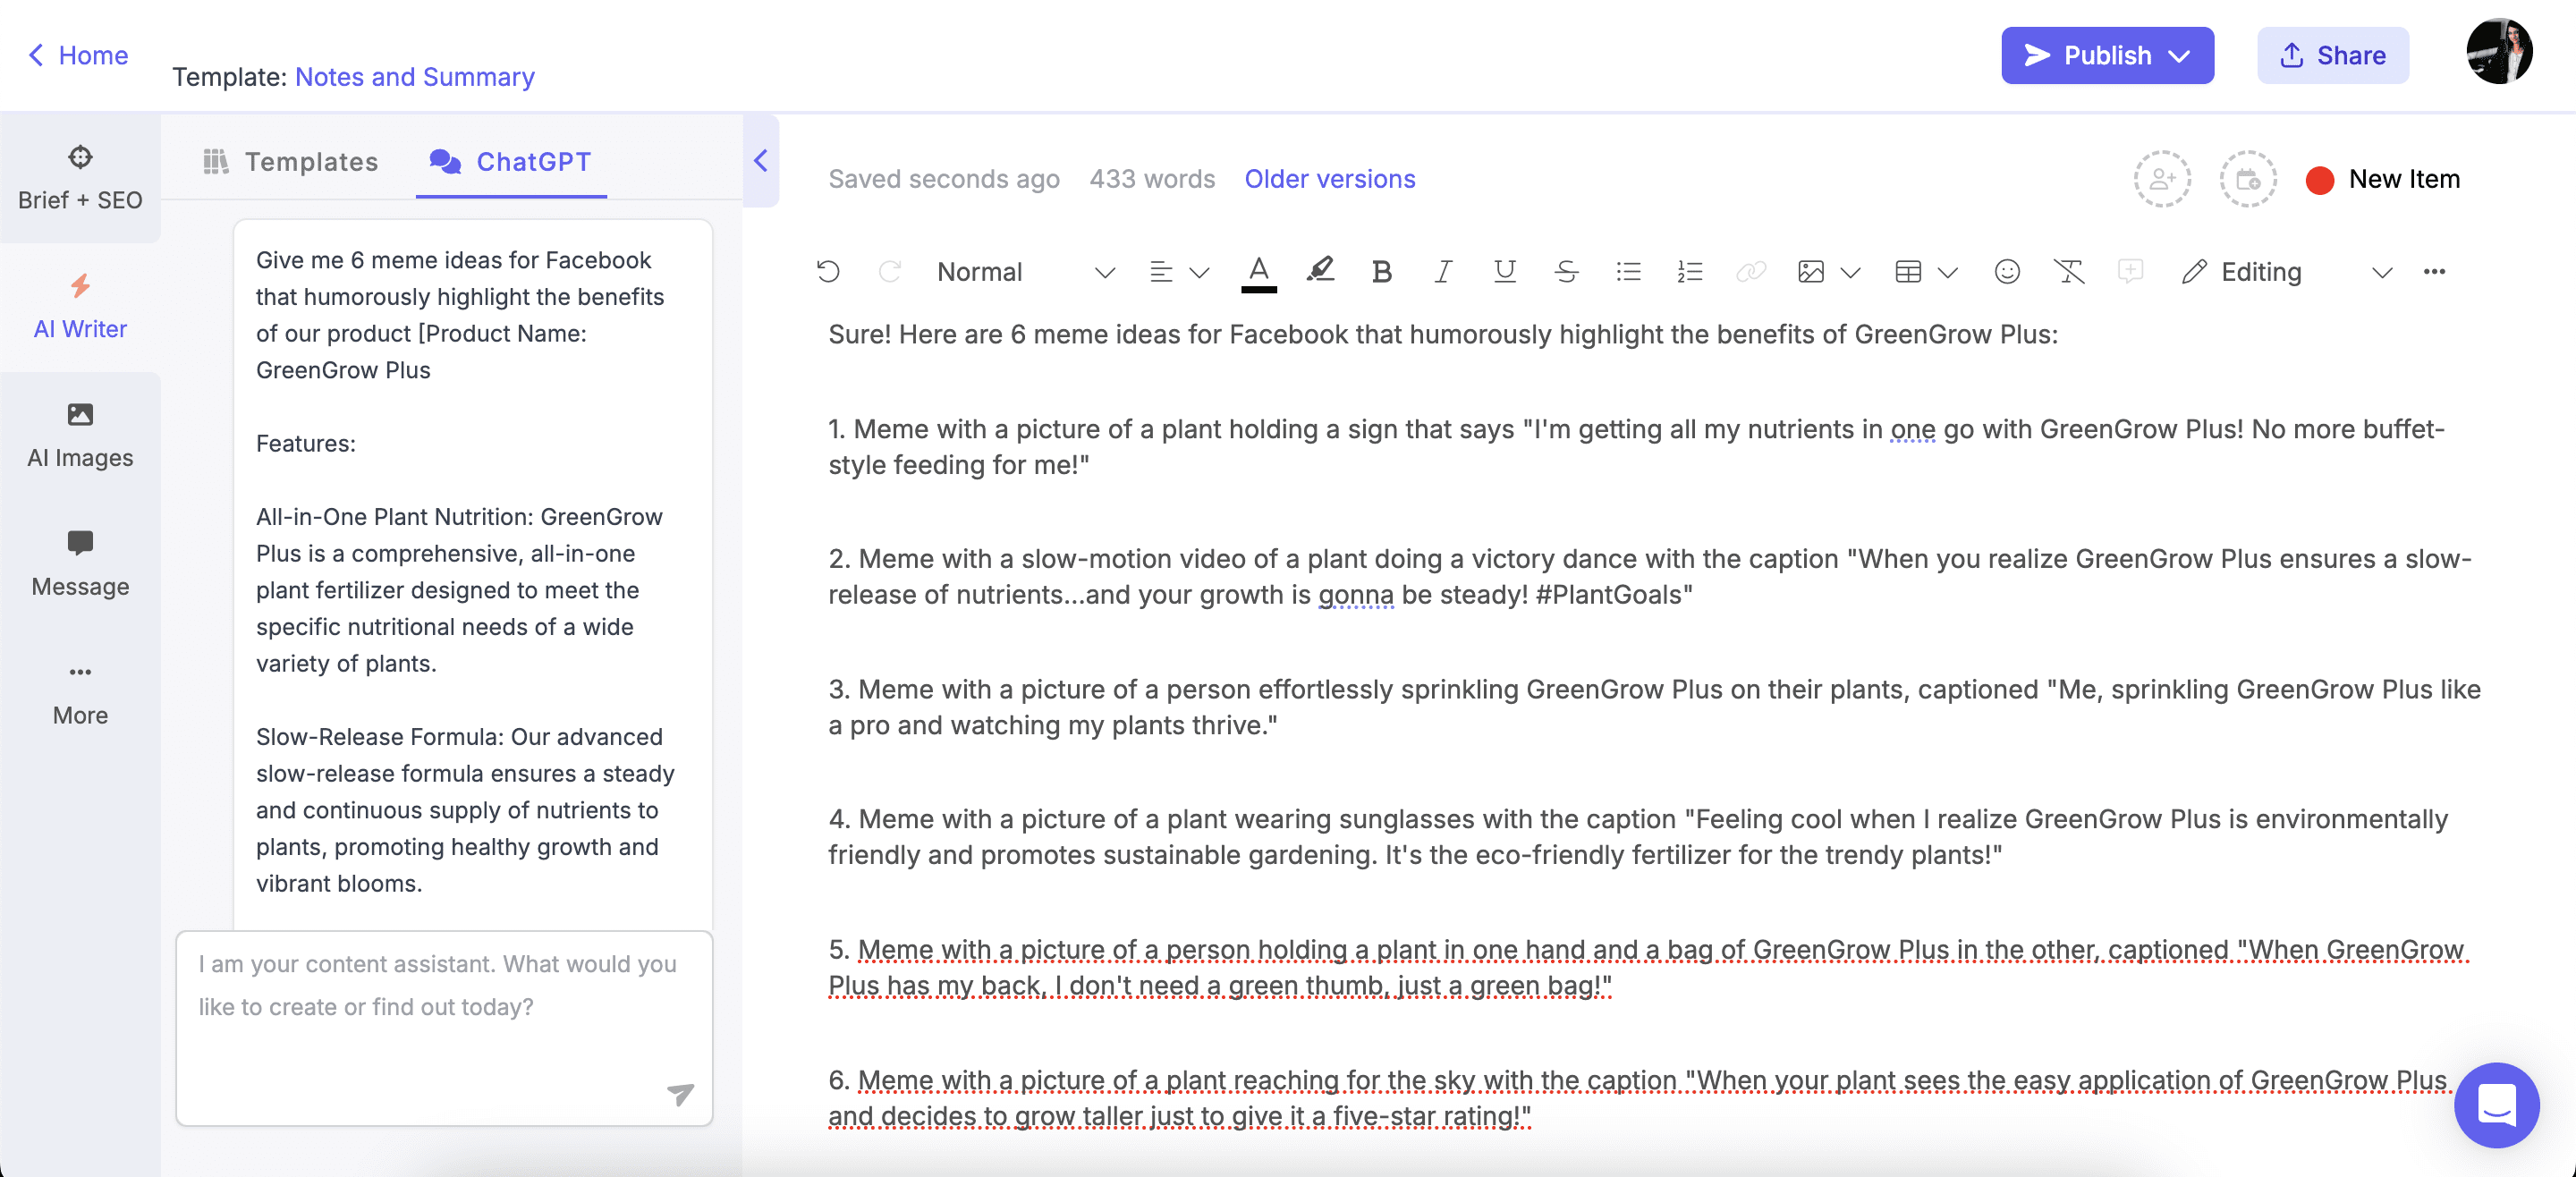Click the 433 words counter
The height and width of the screenshot is (1177, 2576).
[x=1152, y=179]
